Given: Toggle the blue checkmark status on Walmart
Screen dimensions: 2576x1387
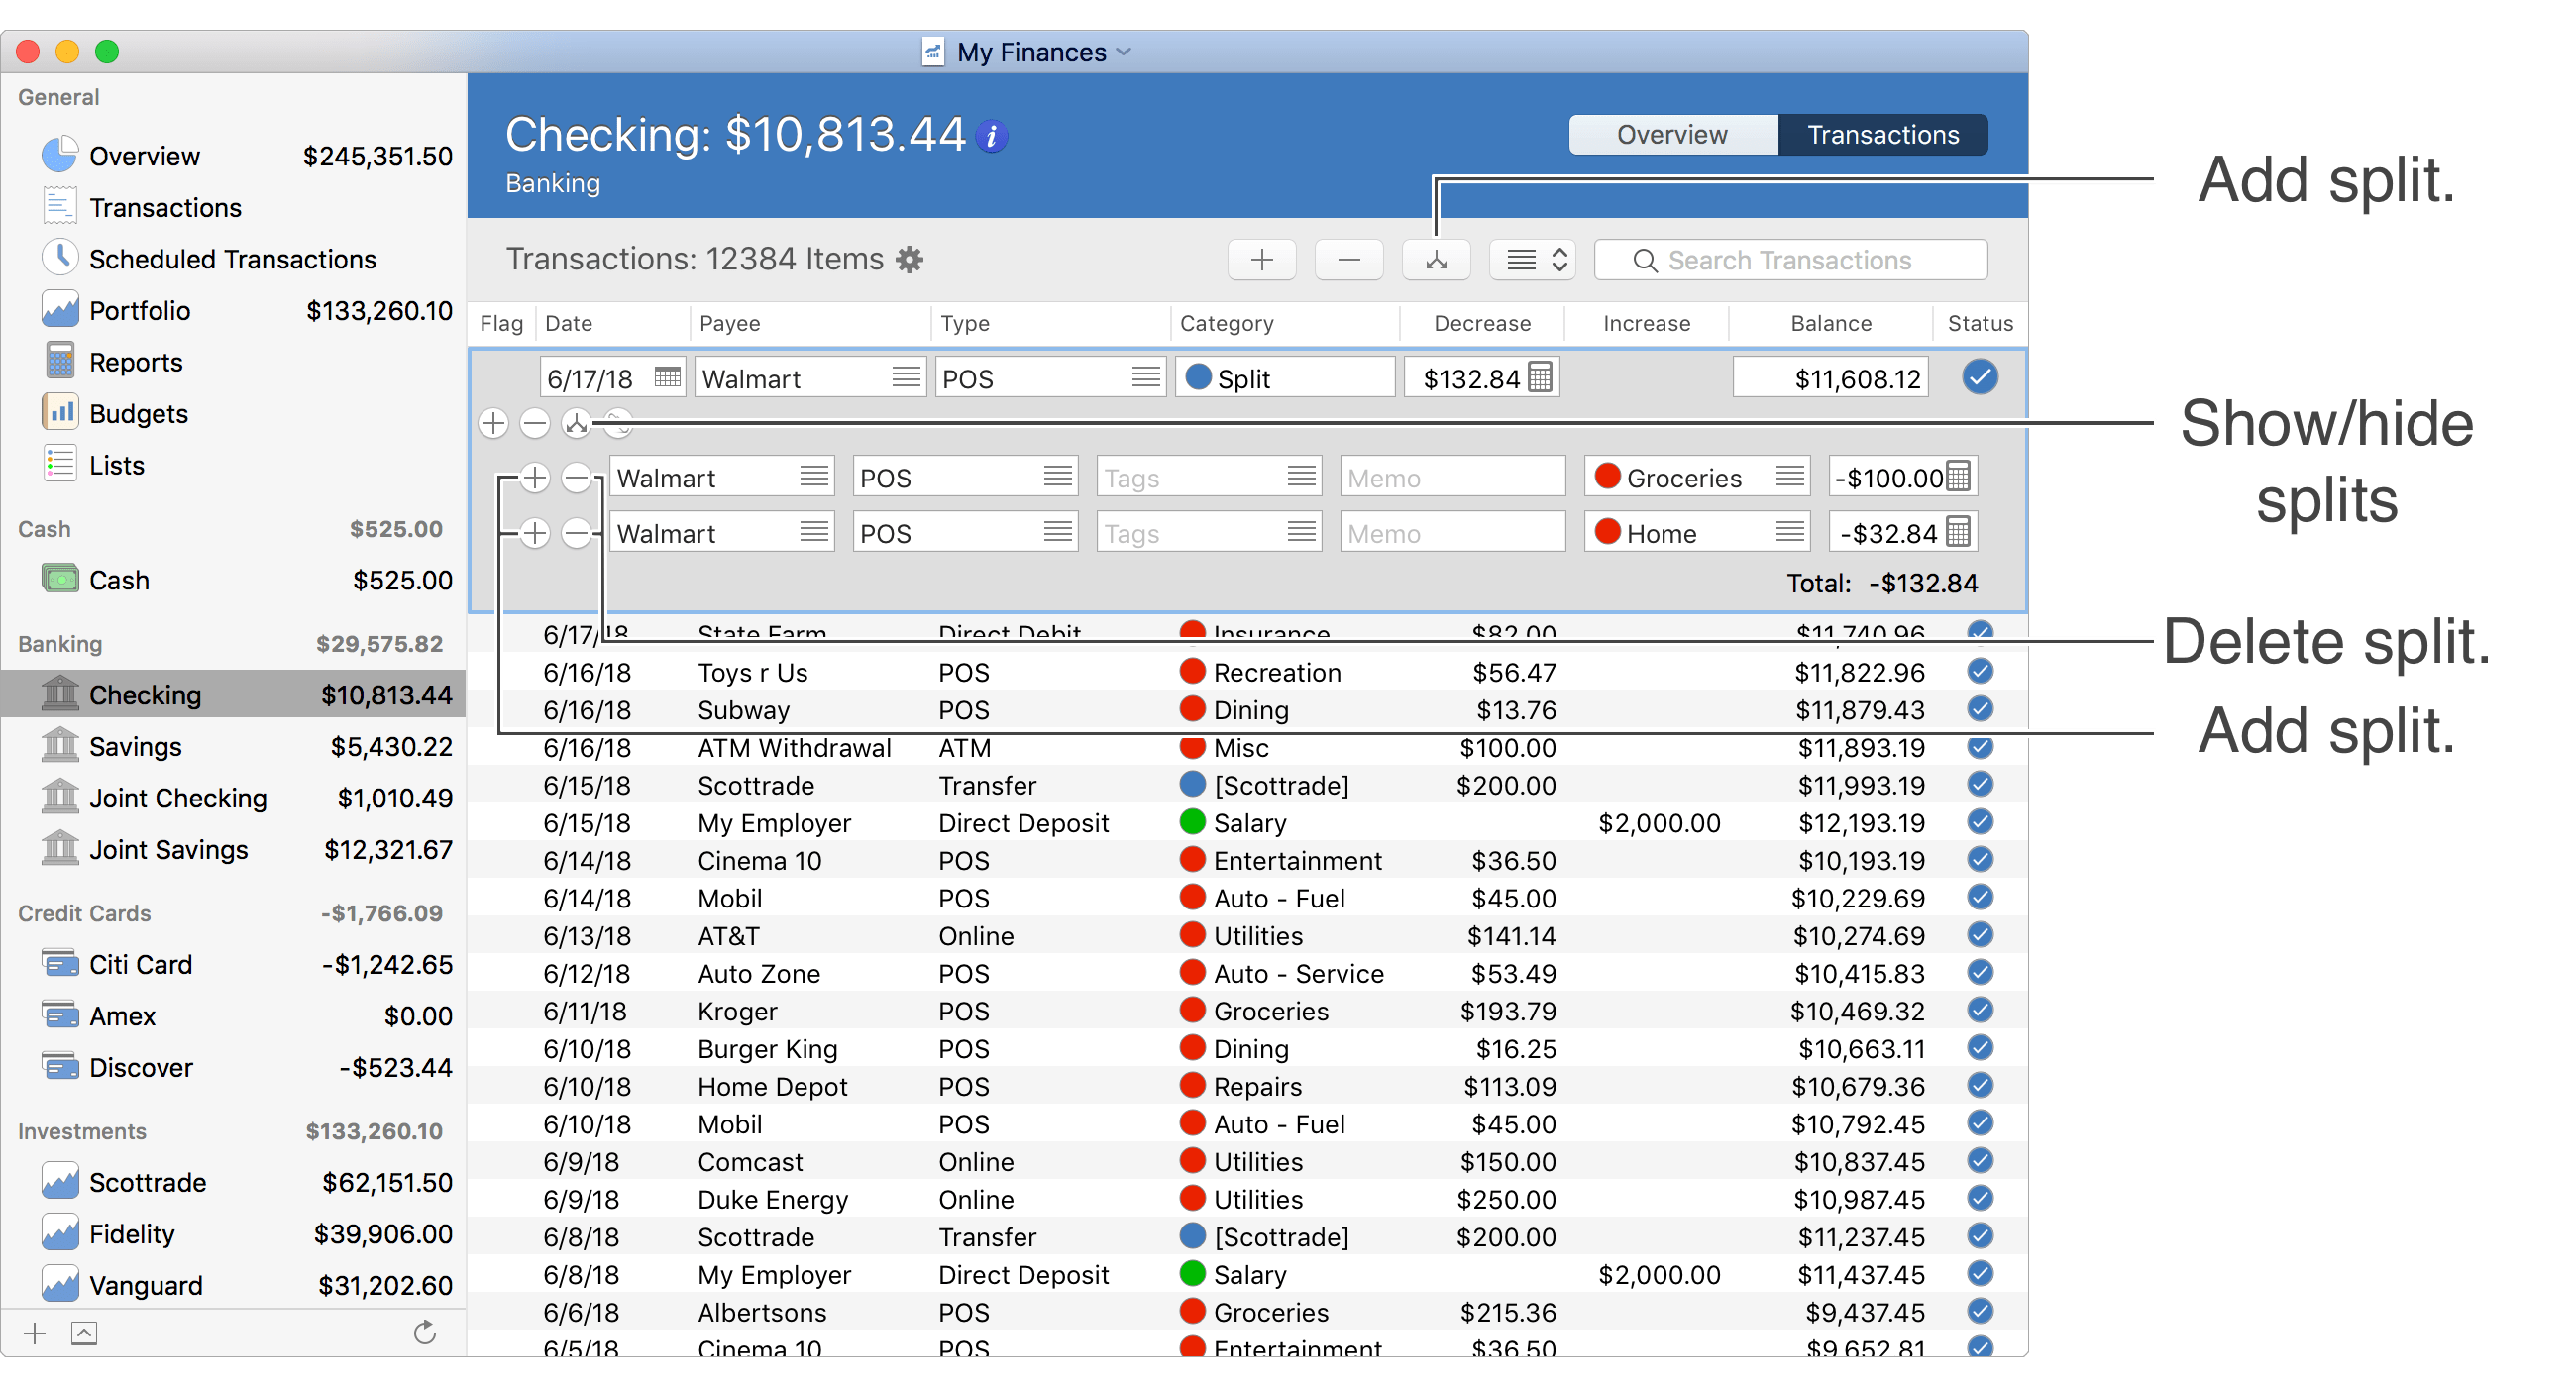Looking at the screenshot, I should pyautogui.click(x=1979, y=375).
